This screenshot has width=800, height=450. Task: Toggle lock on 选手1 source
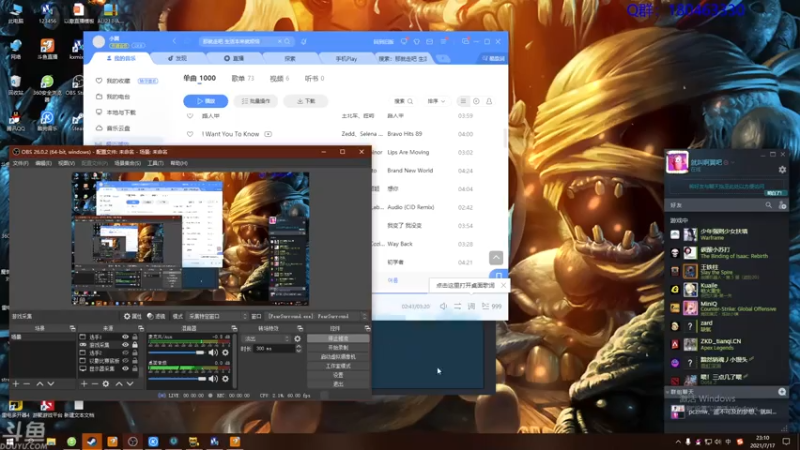tap(135, 337)
